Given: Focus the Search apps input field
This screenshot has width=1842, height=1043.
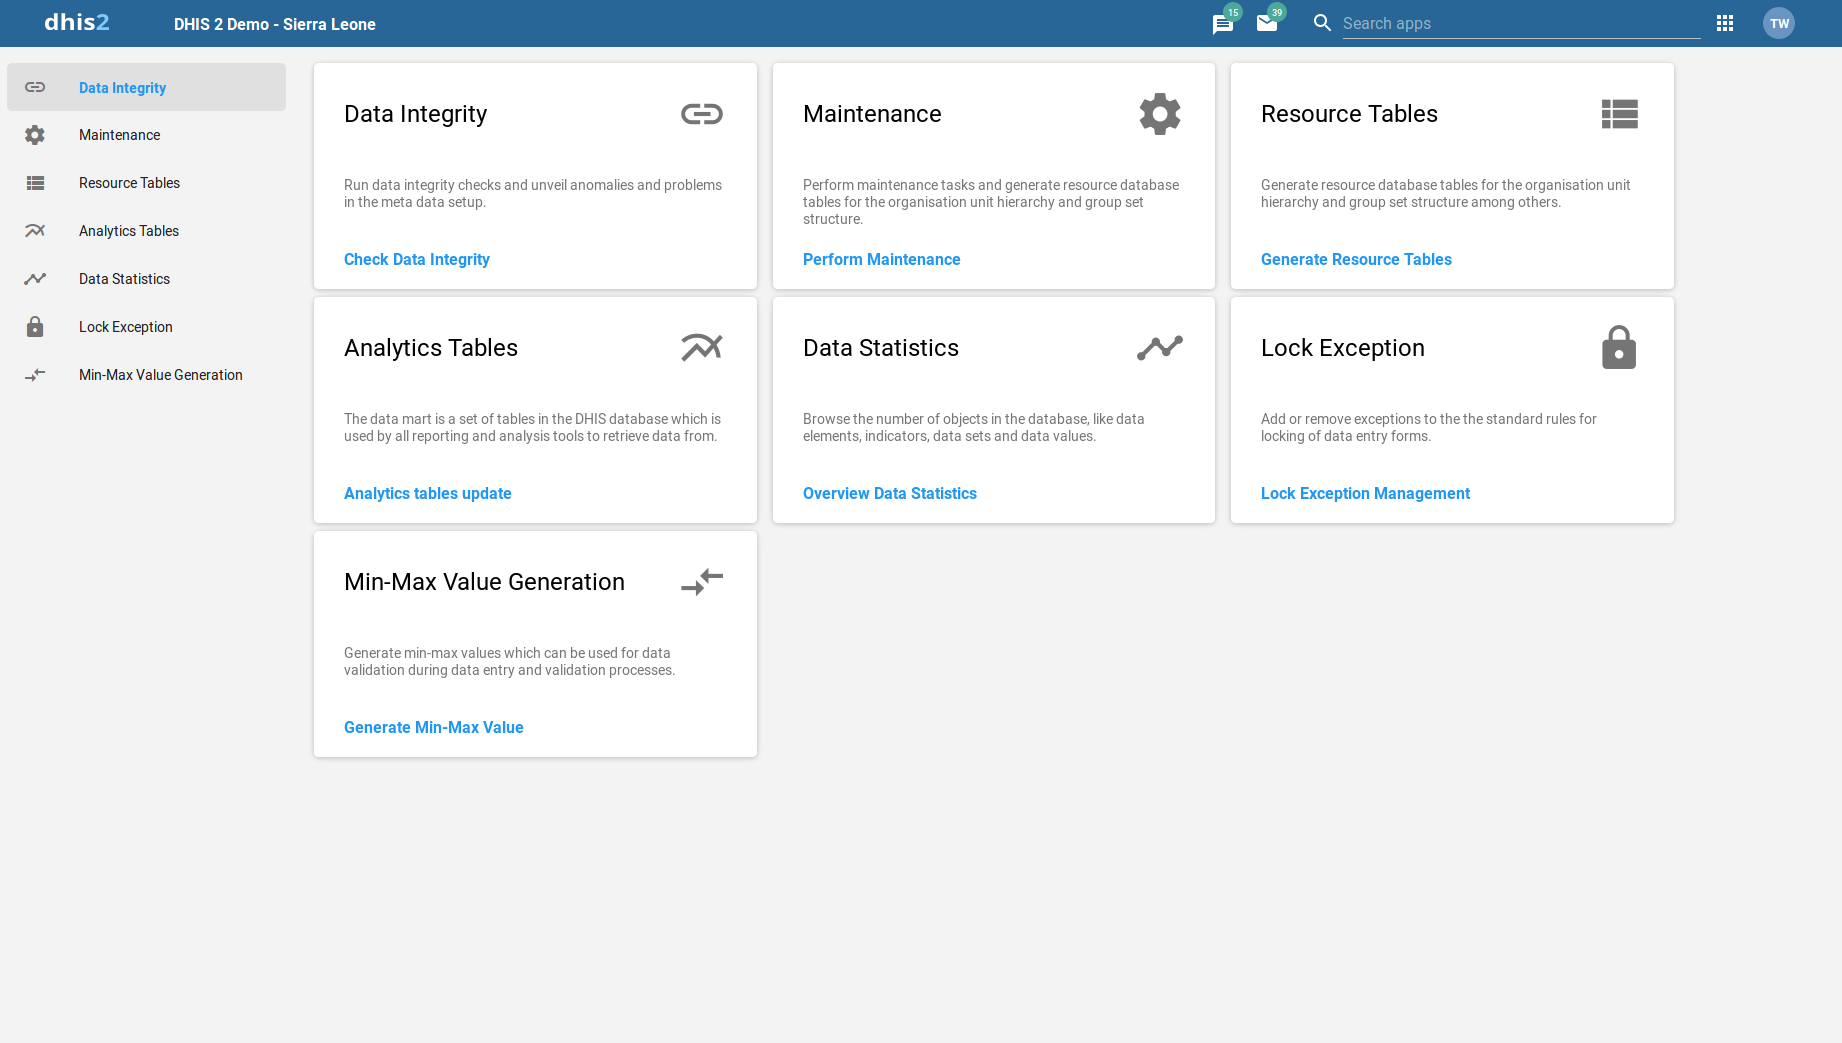Looking at the screenshot, I should pos(1520,23).
